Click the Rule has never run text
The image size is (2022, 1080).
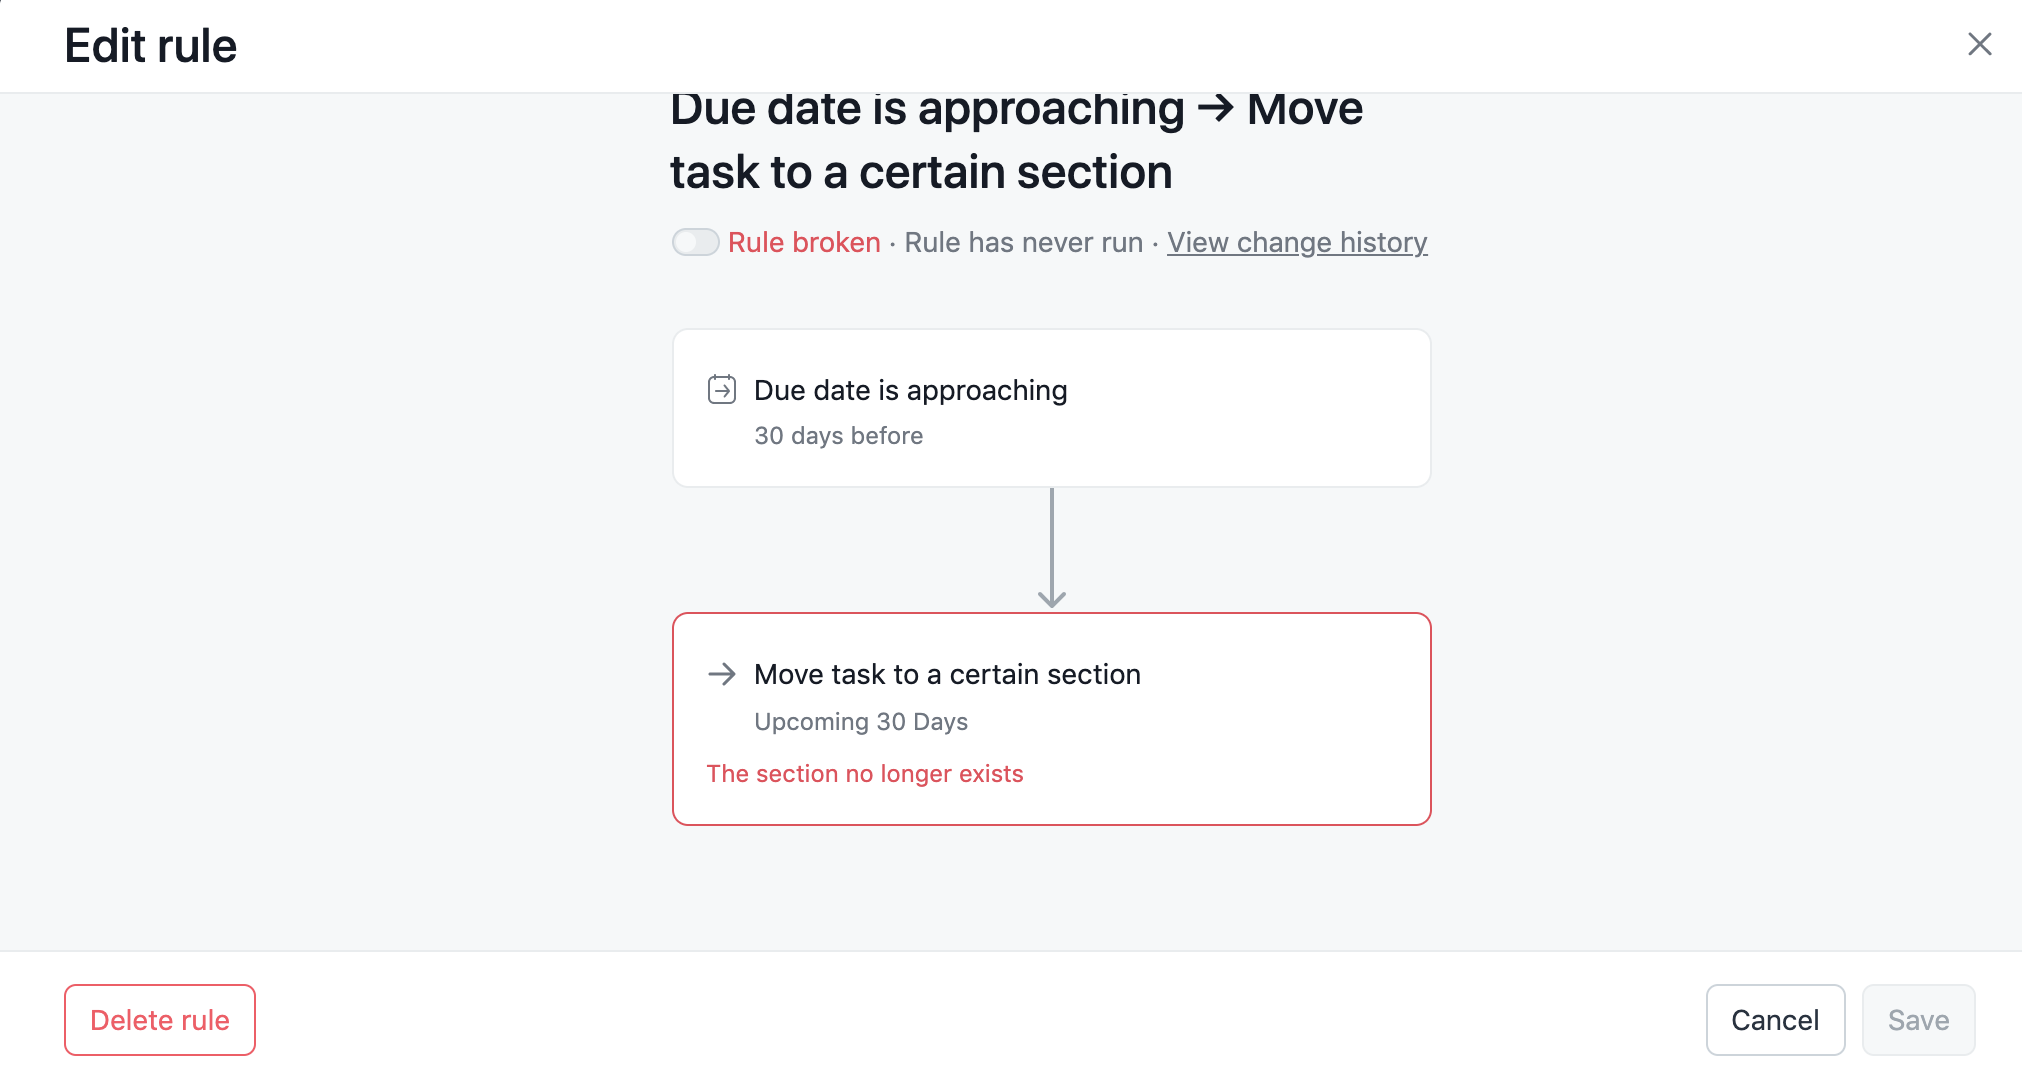1023,242
